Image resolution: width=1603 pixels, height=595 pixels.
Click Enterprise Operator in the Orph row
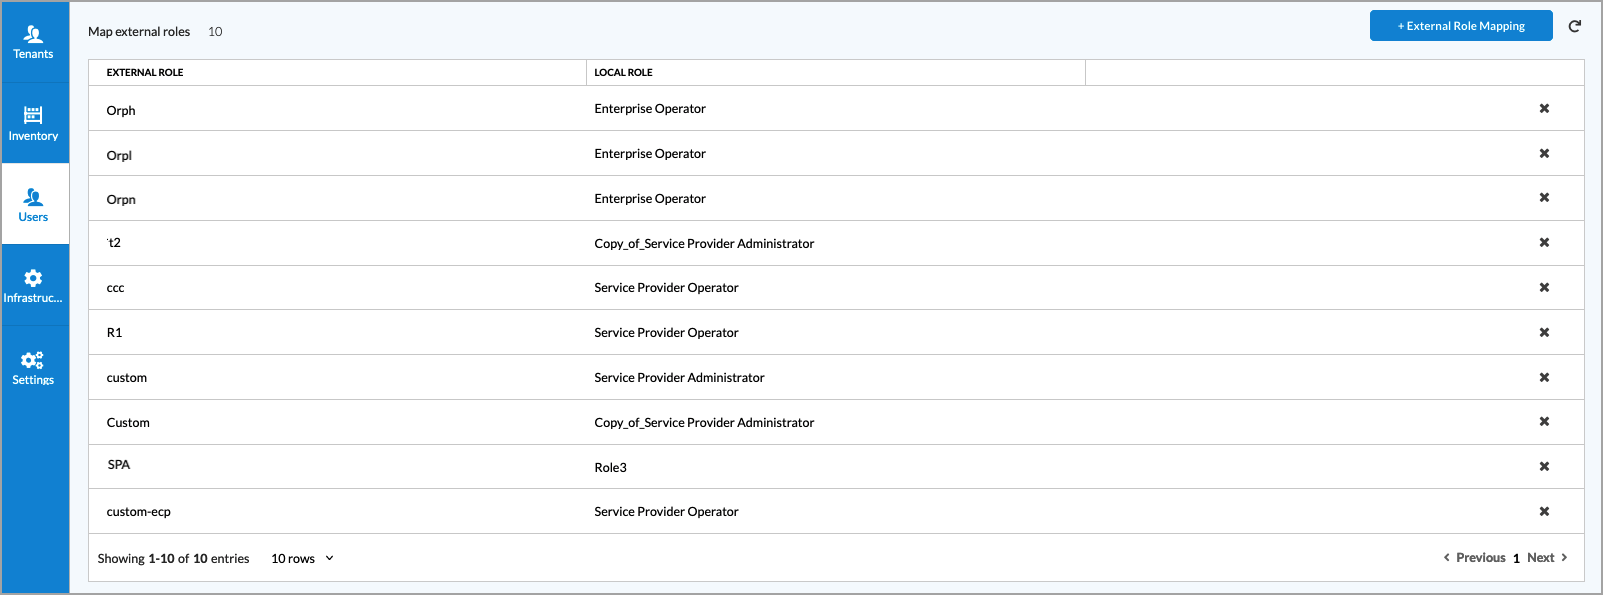[x=650, y=108]
